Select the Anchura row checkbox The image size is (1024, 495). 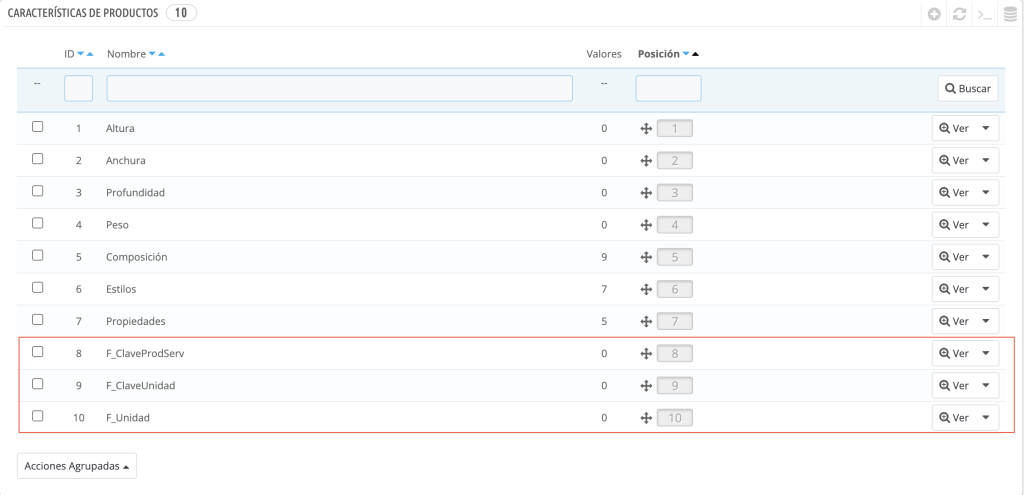[37, 159]
